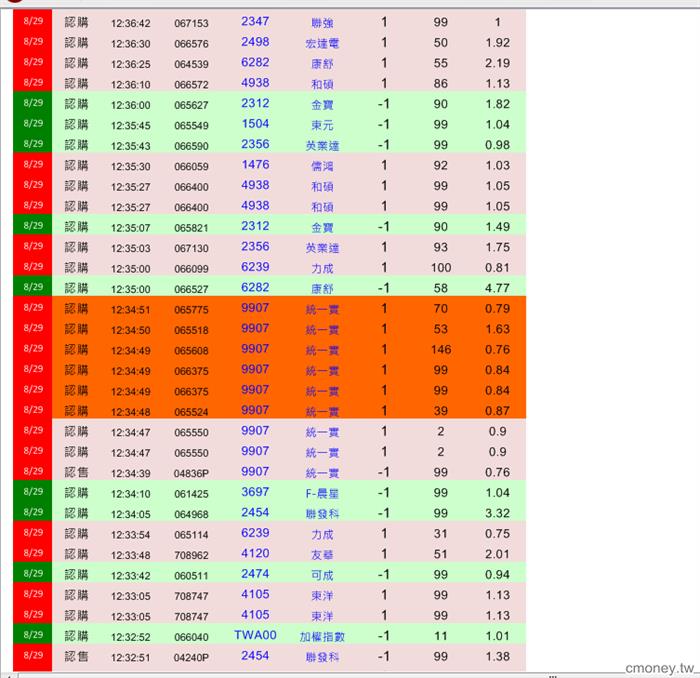Image resolution: width=700 pixels, height=678 pixels.
Task: Click 康舒 name in warrant 066527 row
Action: coord(322,289)
